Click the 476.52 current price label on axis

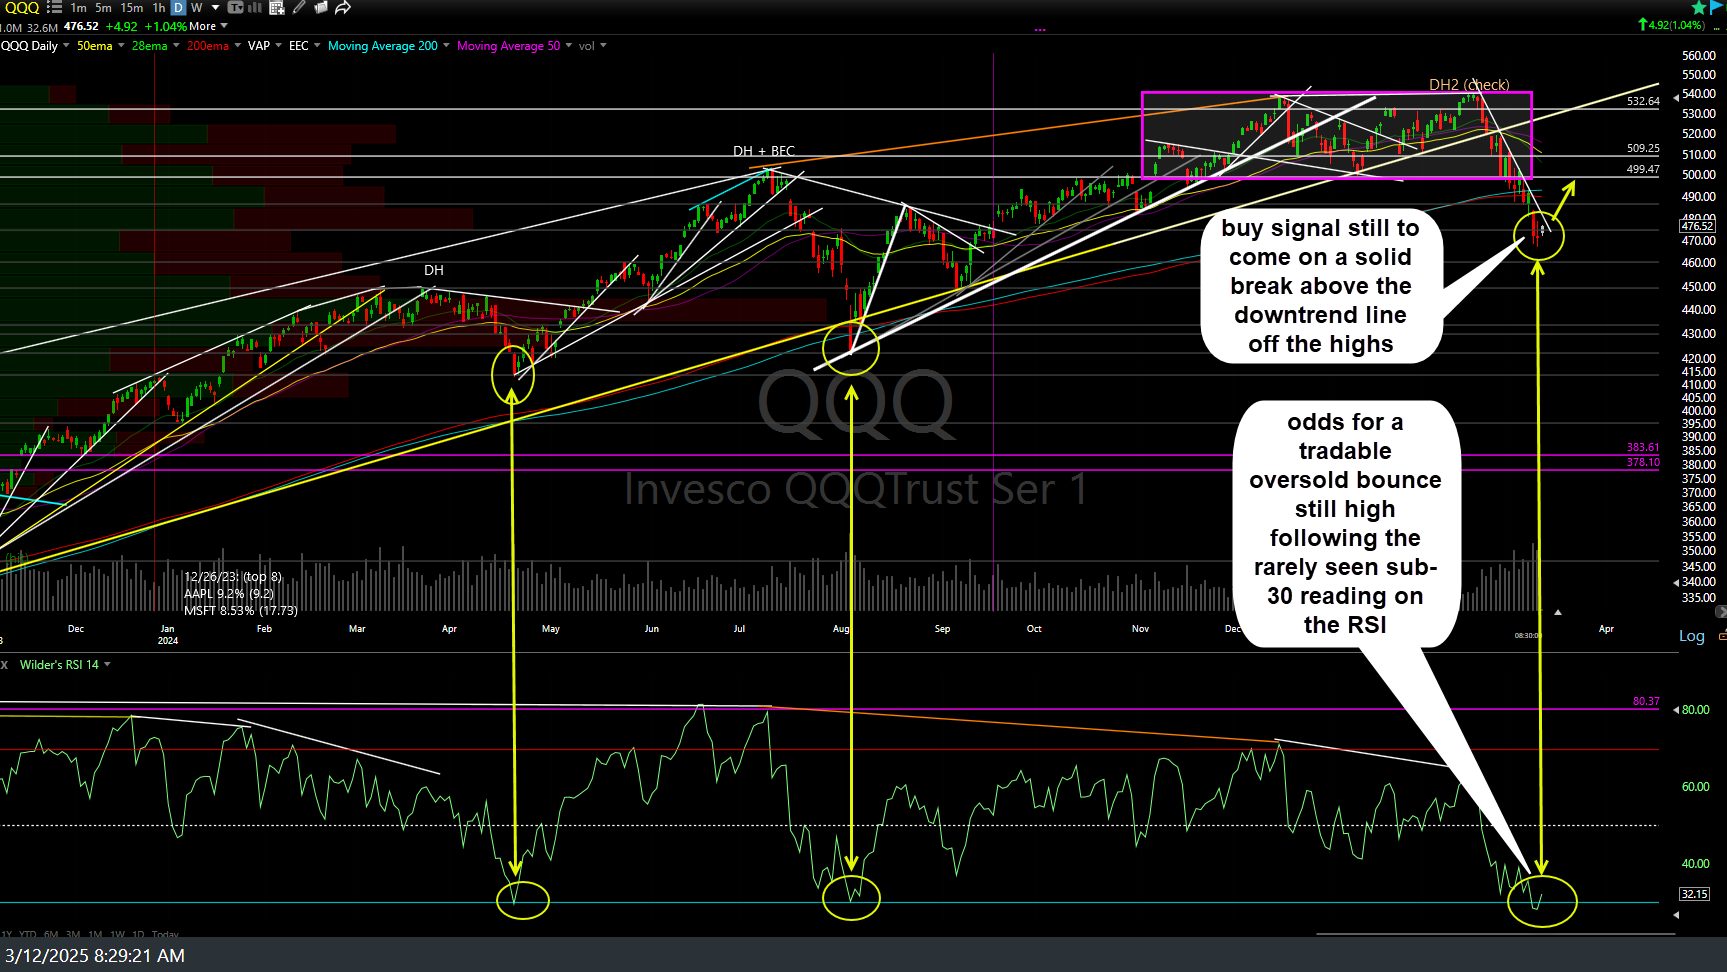tap(1697, 227)
